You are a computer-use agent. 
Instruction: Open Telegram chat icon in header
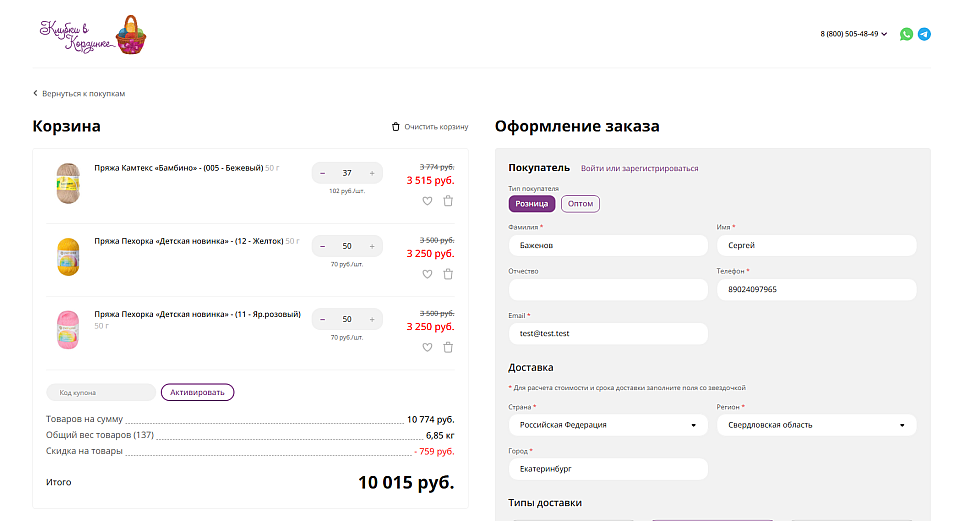924,34
